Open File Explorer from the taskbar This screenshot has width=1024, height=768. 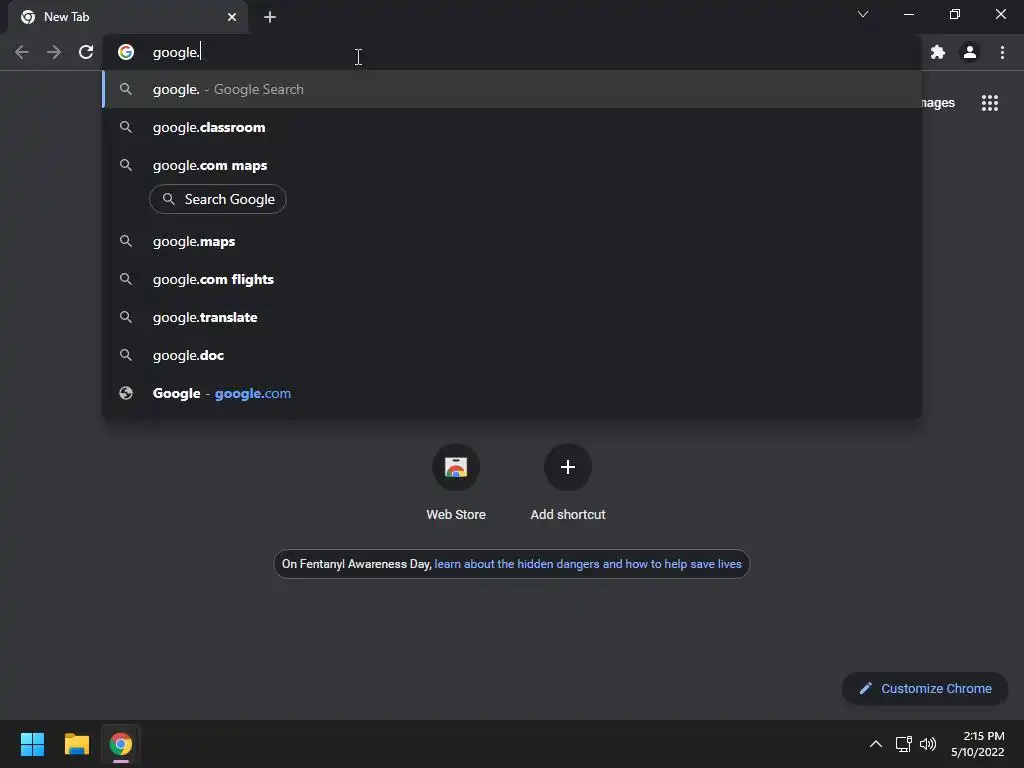(76, 744)
